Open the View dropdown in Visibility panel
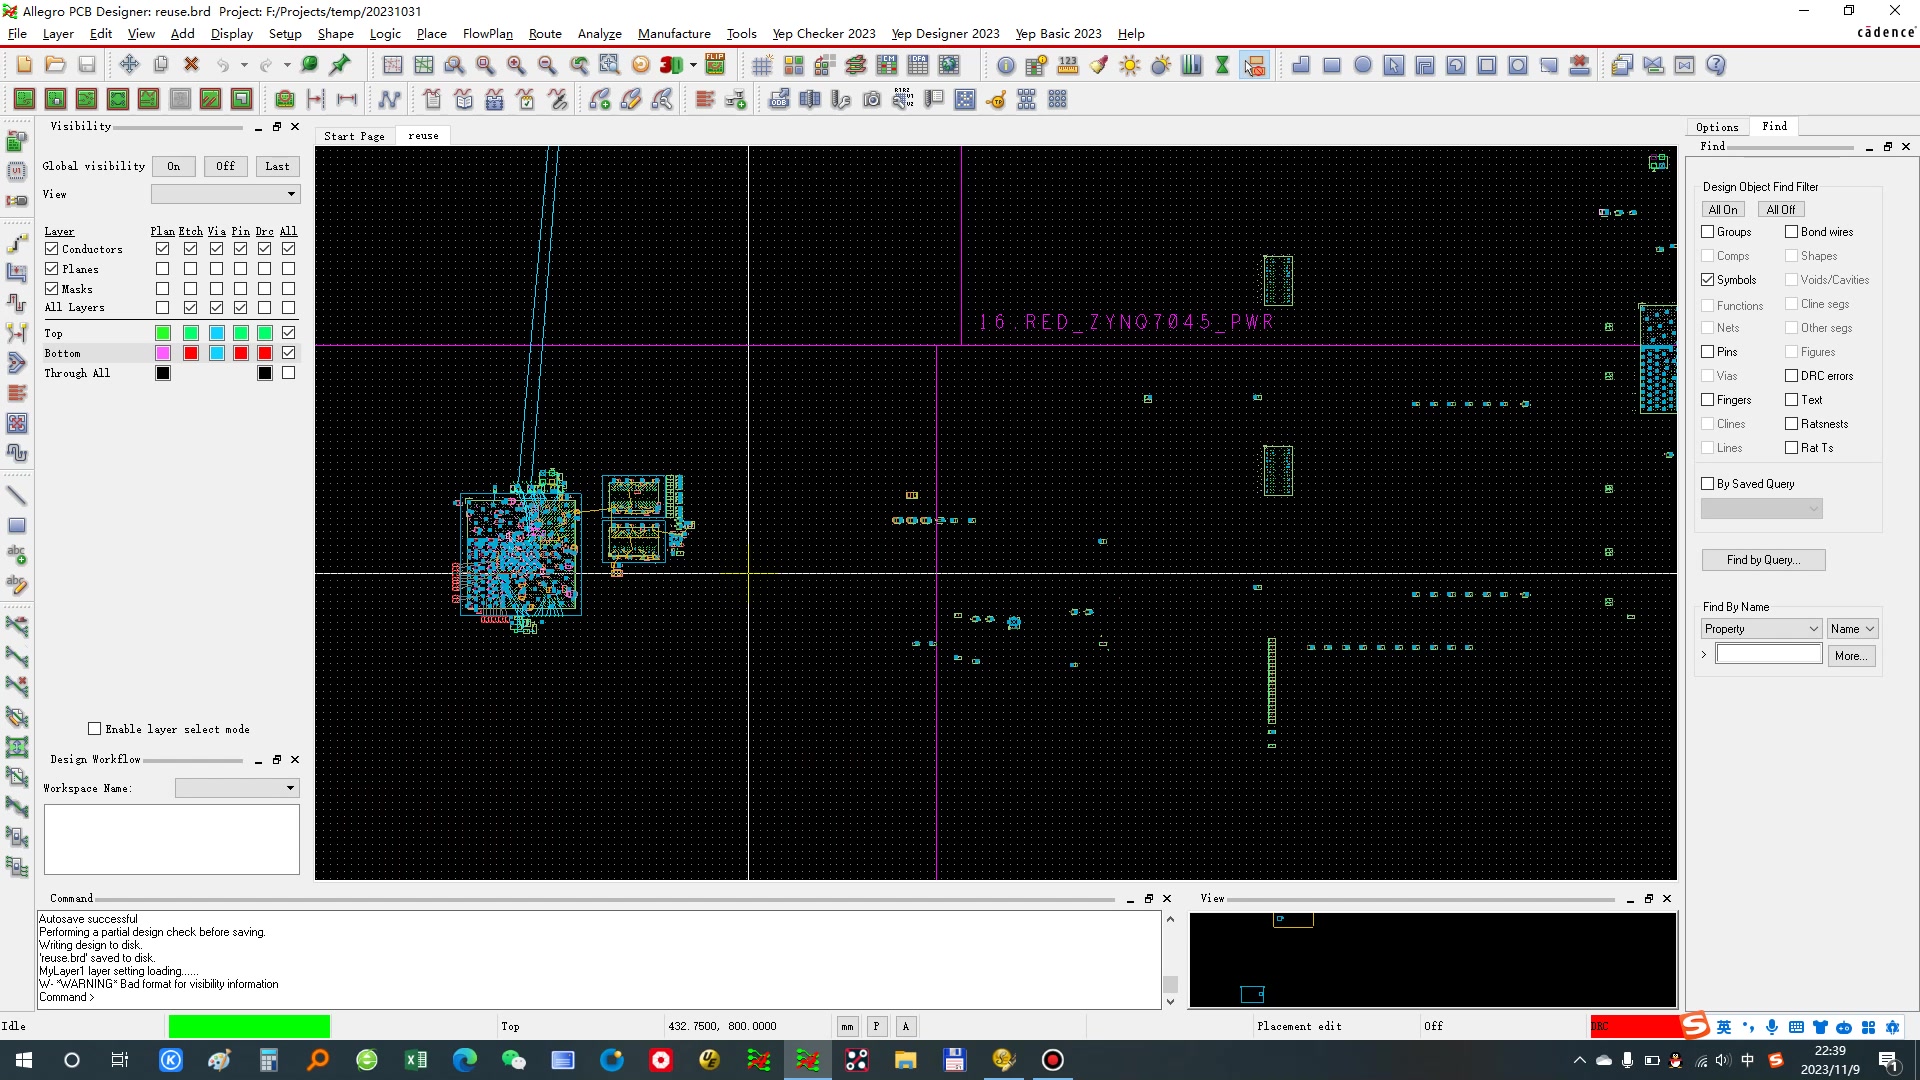This screenshot has width=1920, height=1080. tap(225, 194)
